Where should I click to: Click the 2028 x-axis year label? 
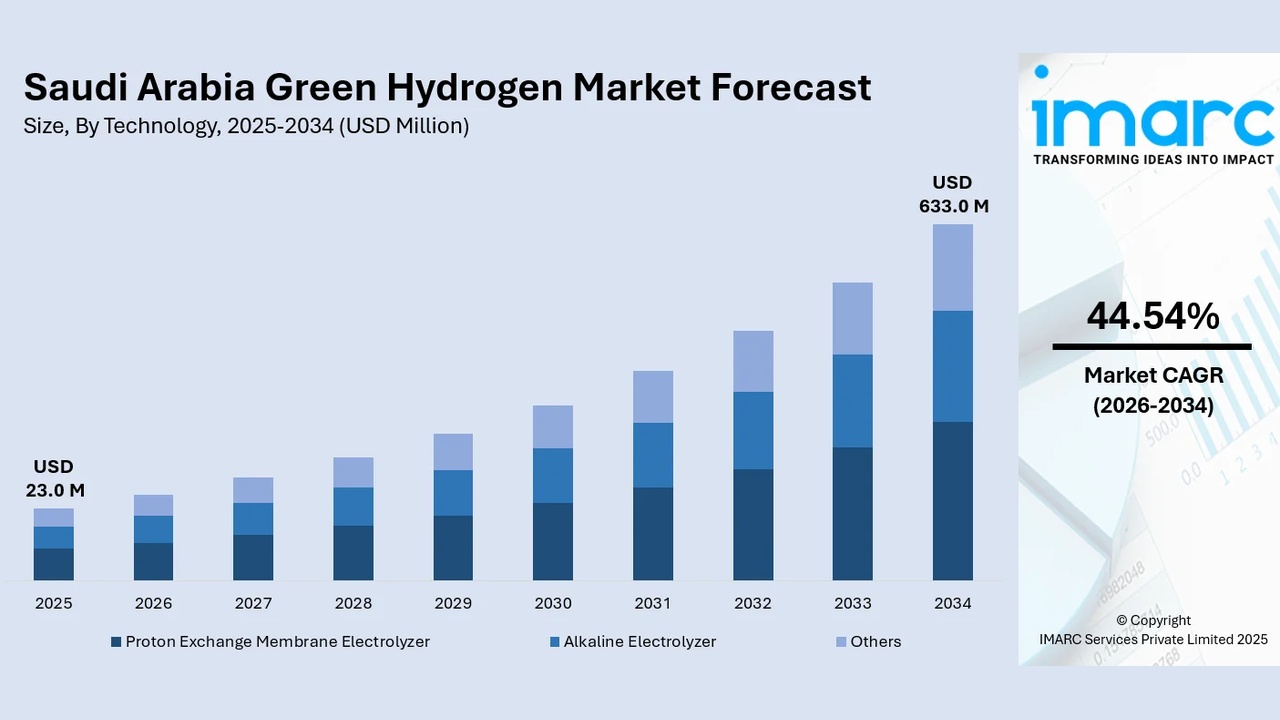pos(353,604)
